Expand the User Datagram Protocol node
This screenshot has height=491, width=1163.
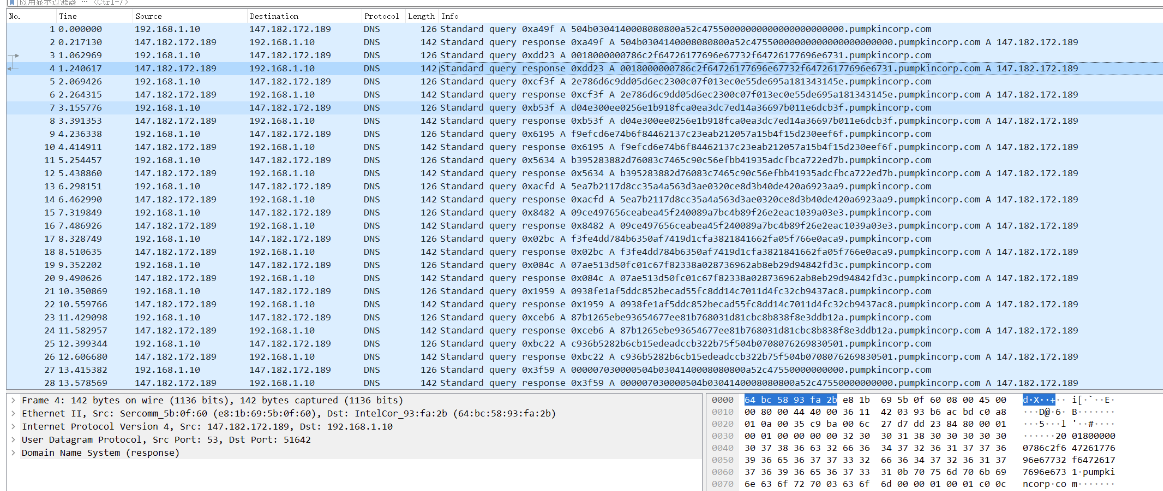tap(11, 439)
